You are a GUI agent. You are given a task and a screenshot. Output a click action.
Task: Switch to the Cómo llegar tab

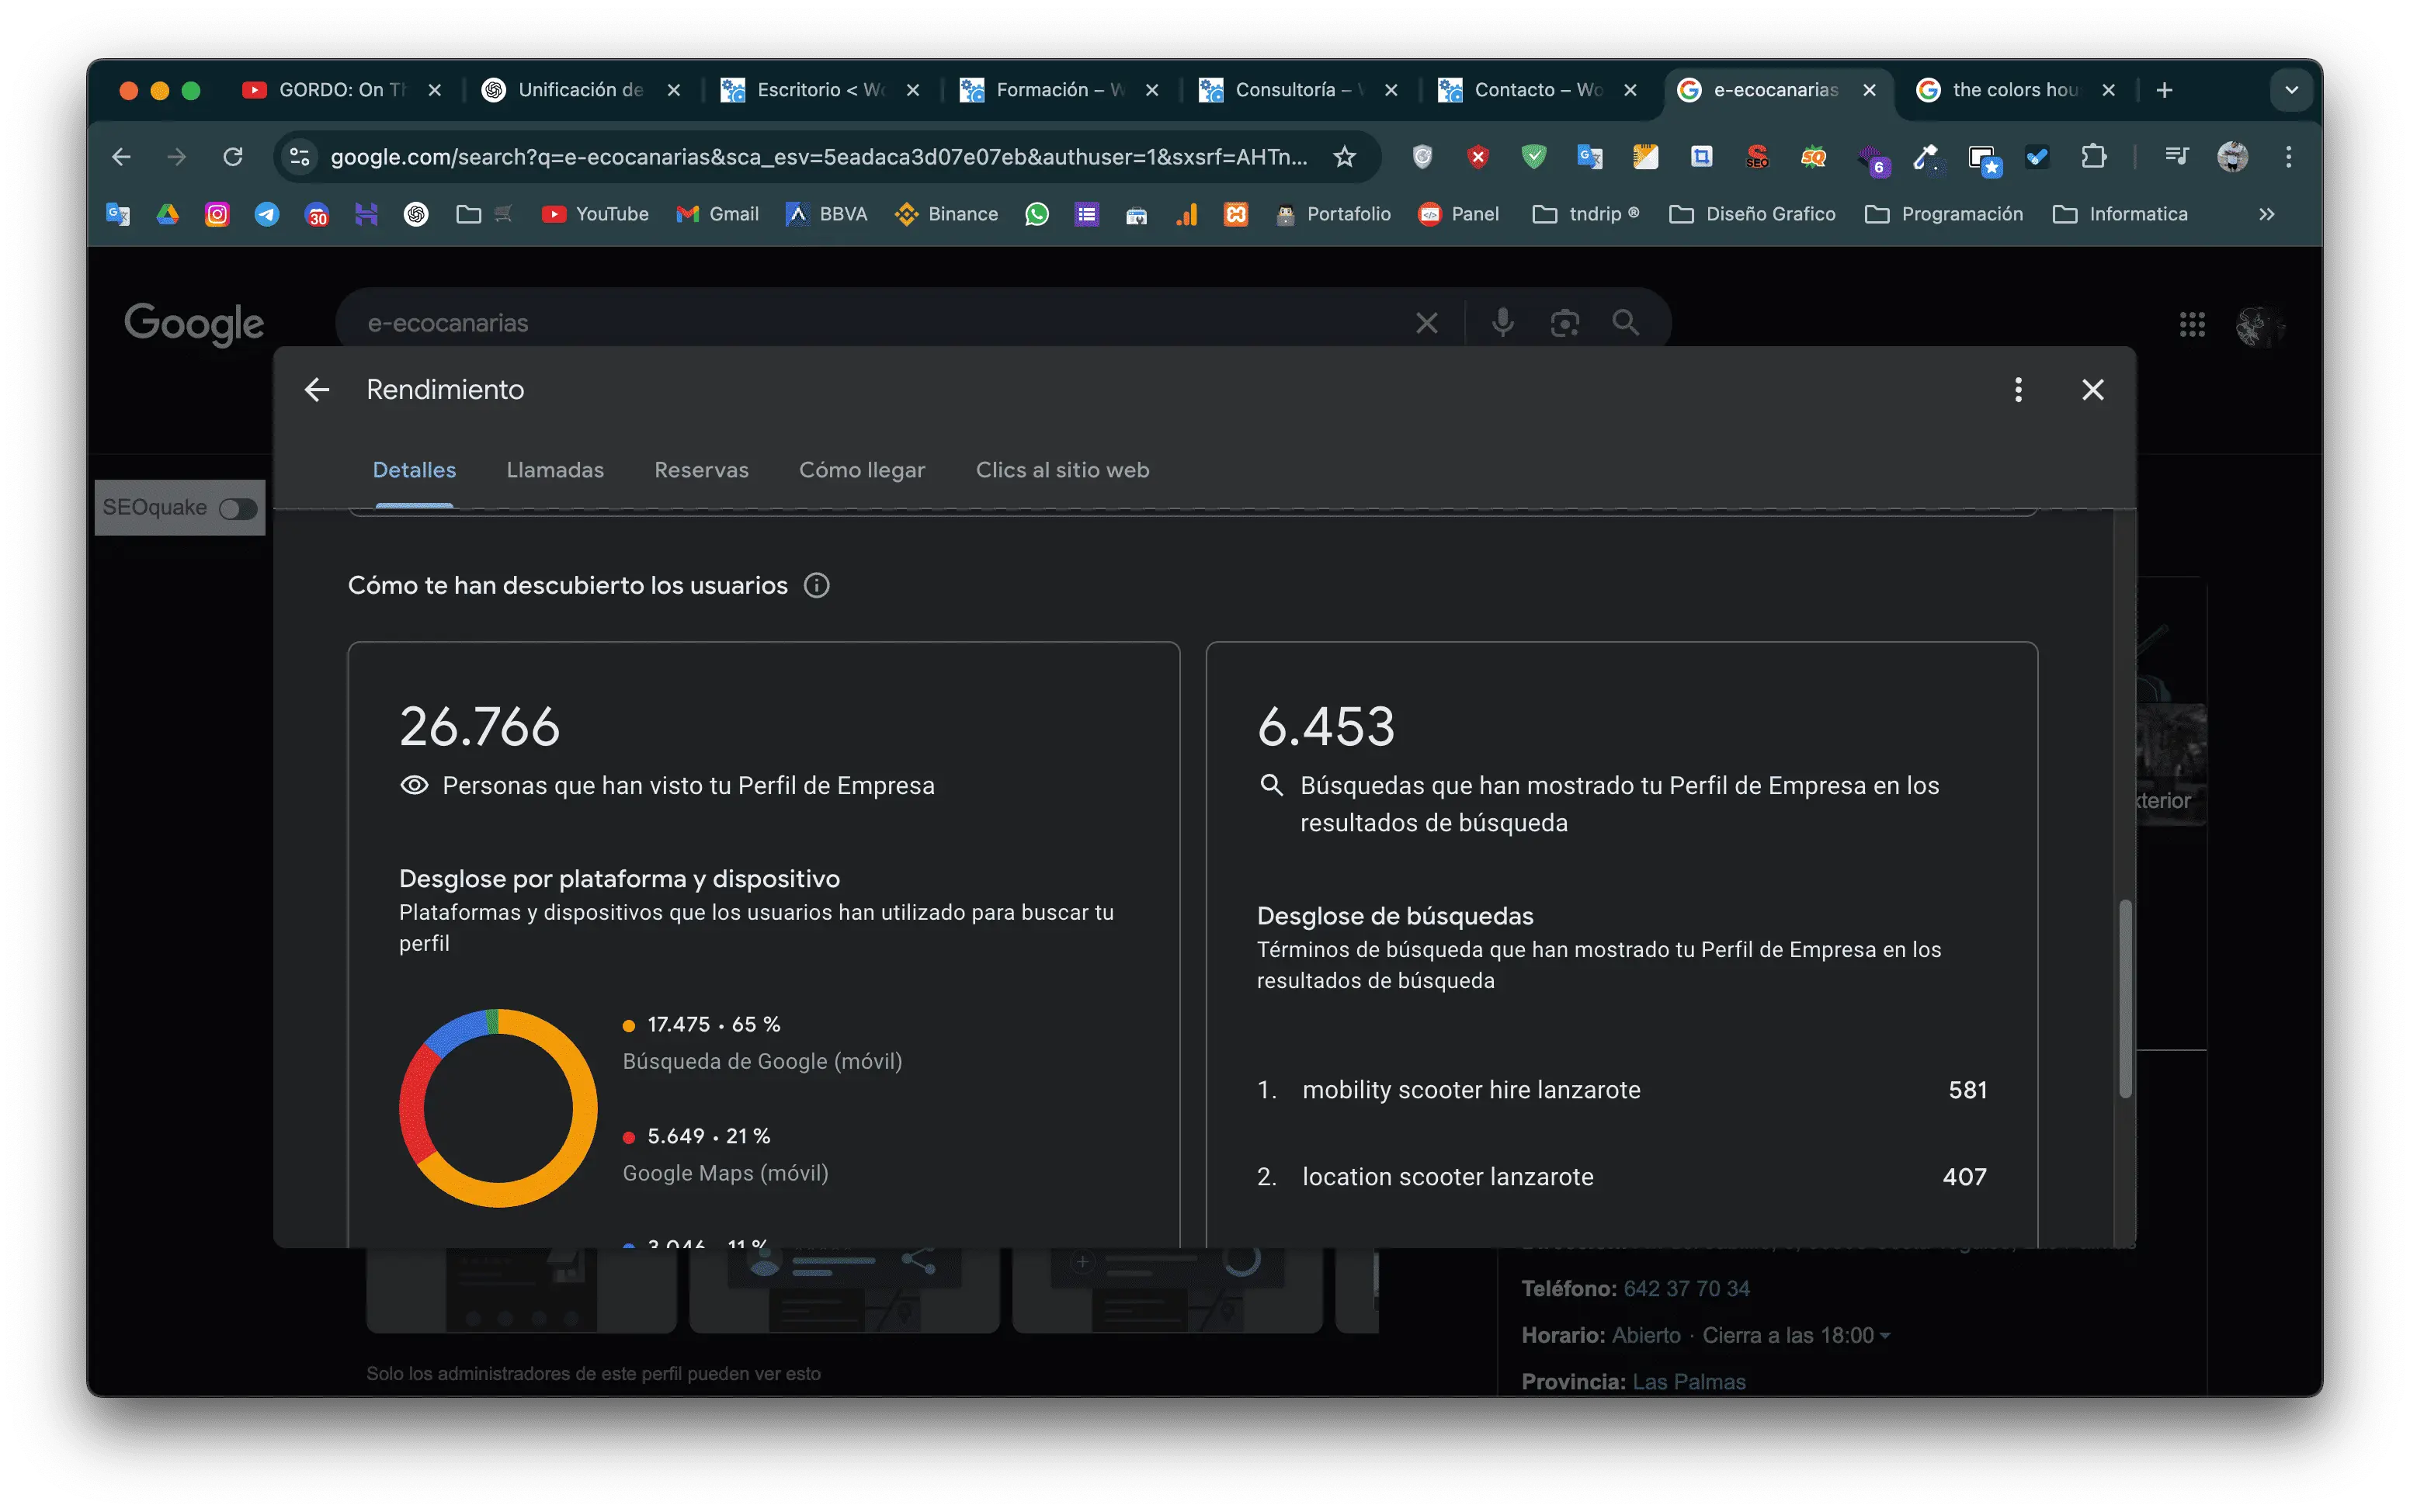click(862, 470)
